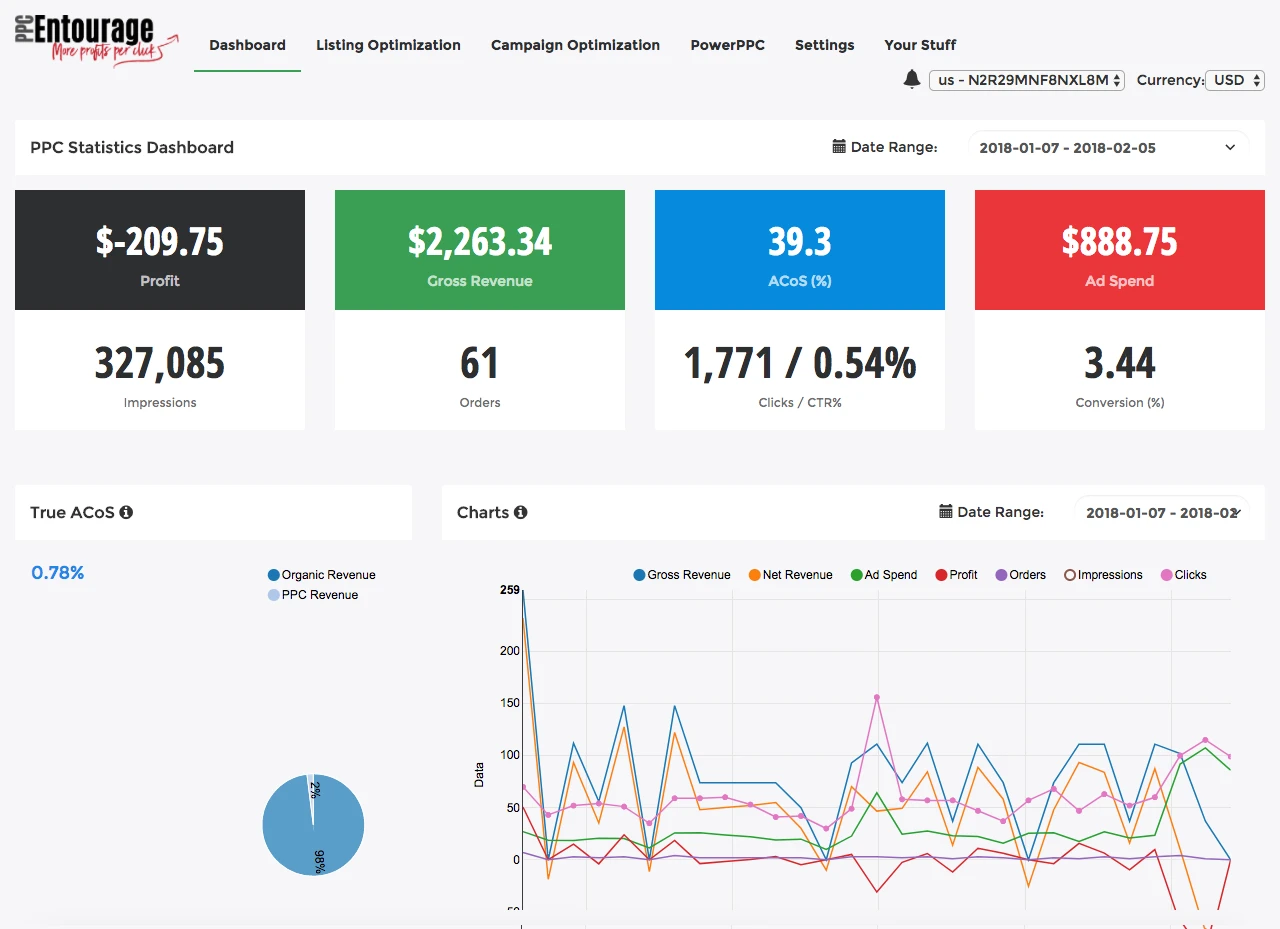Click the Charts info icon
1280x929 pixels.
520,512
